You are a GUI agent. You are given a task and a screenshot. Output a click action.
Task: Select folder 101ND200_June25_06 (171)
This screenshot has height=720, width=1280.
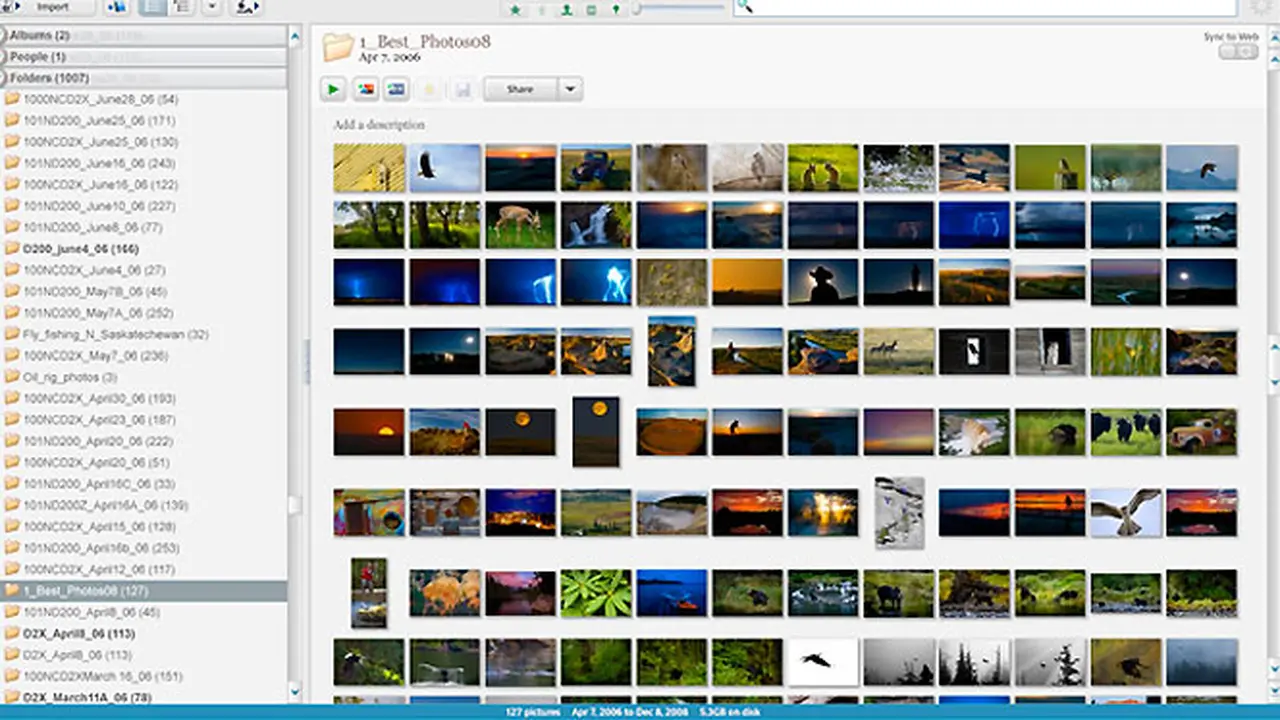[x=144, y=121]
